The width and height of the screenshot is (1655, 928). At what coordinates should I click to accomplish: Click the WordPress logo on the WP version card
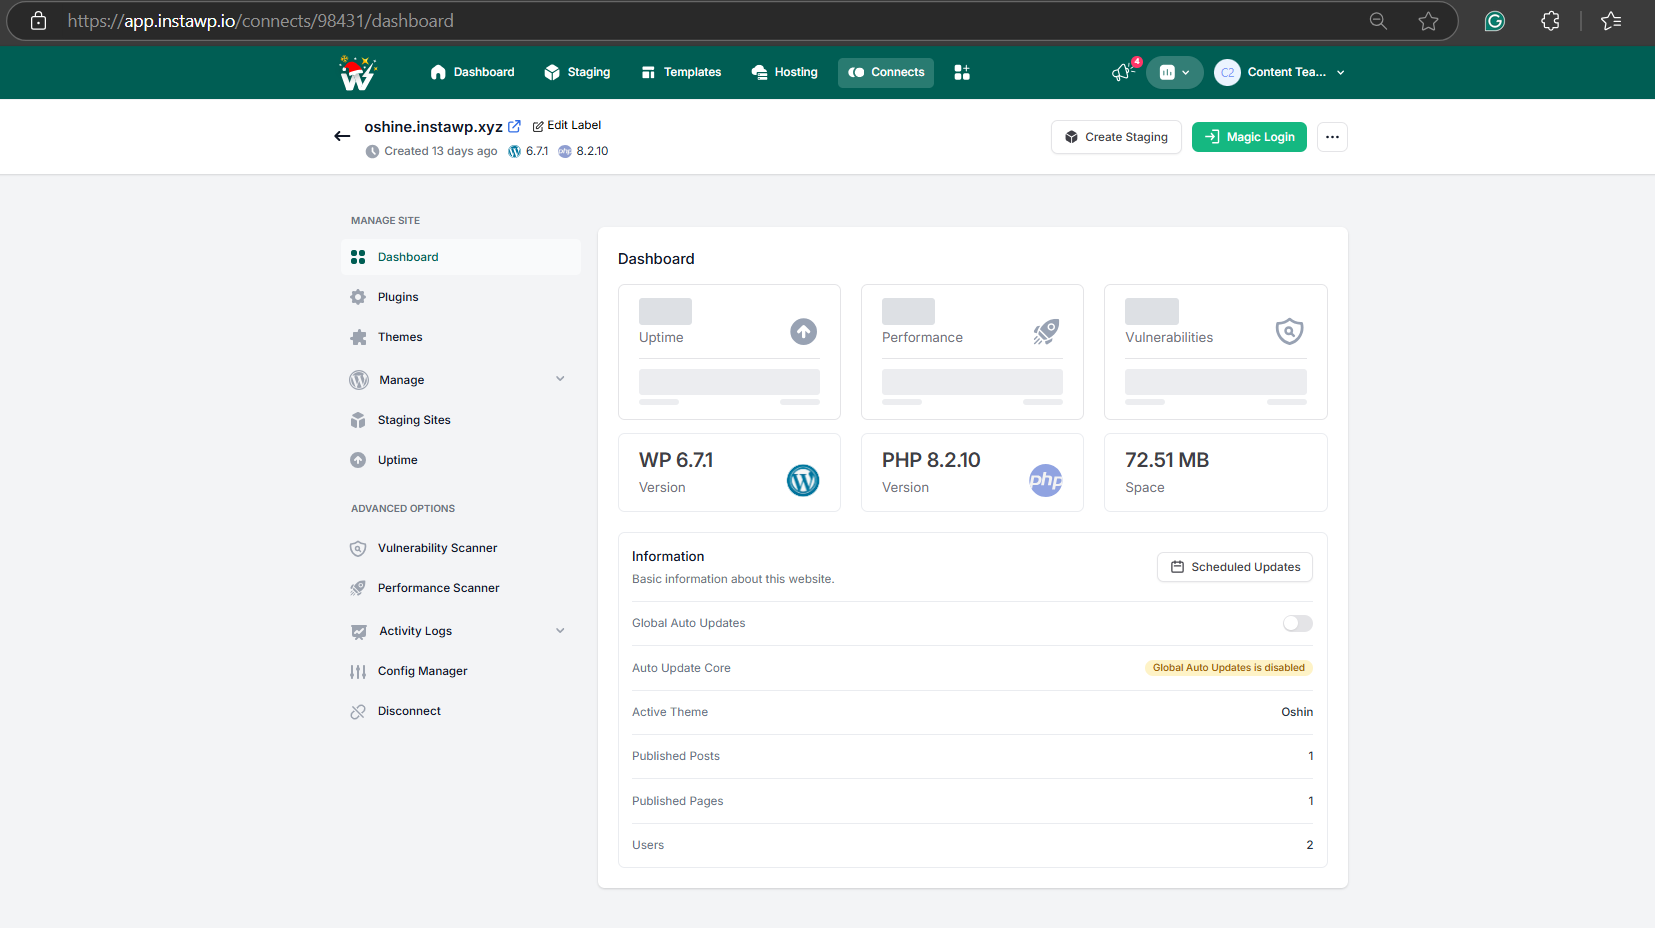(803, 480)
